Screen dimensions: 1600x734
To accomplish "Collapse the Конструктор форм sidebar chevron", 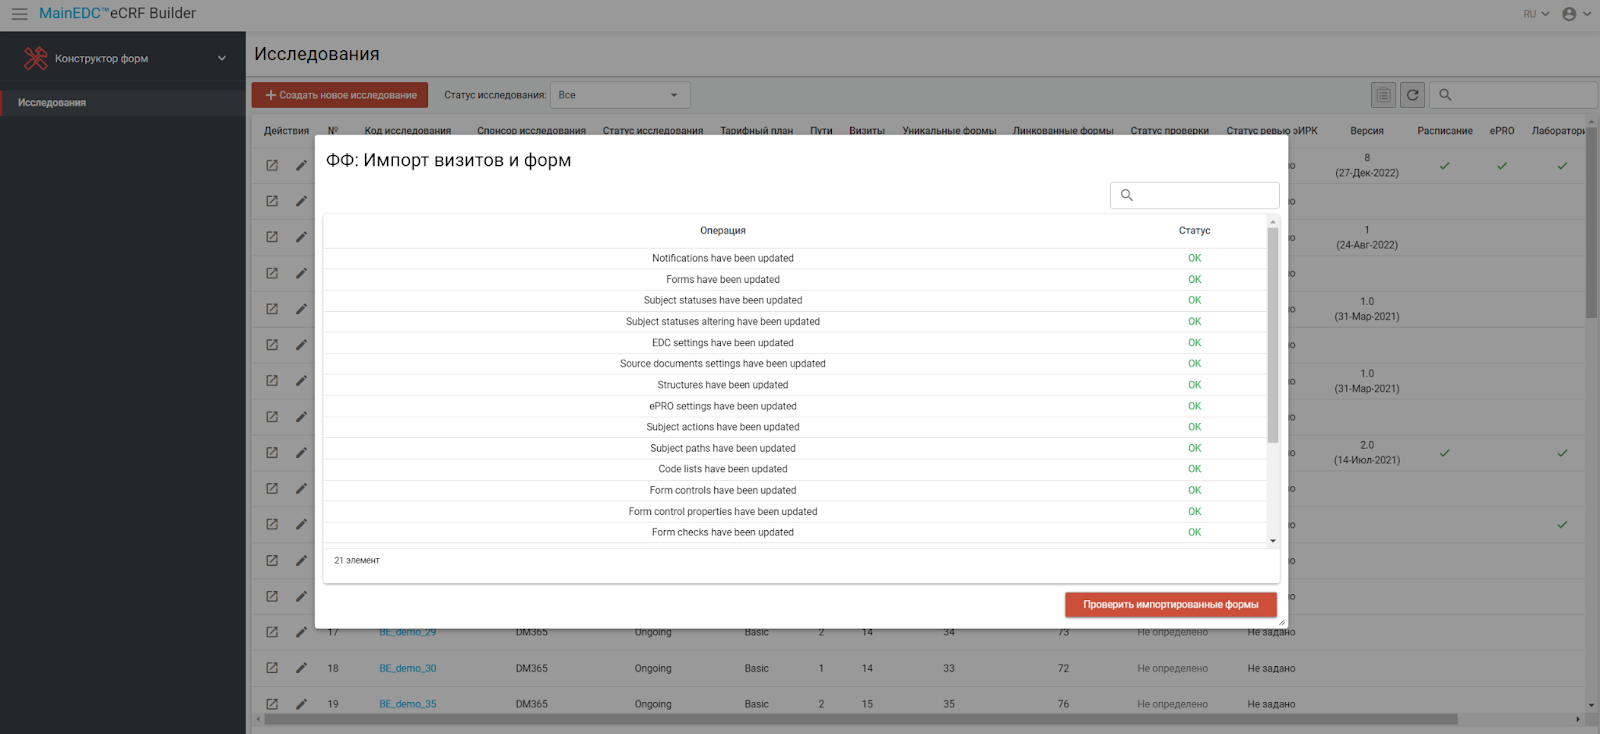I will (222, 58).
